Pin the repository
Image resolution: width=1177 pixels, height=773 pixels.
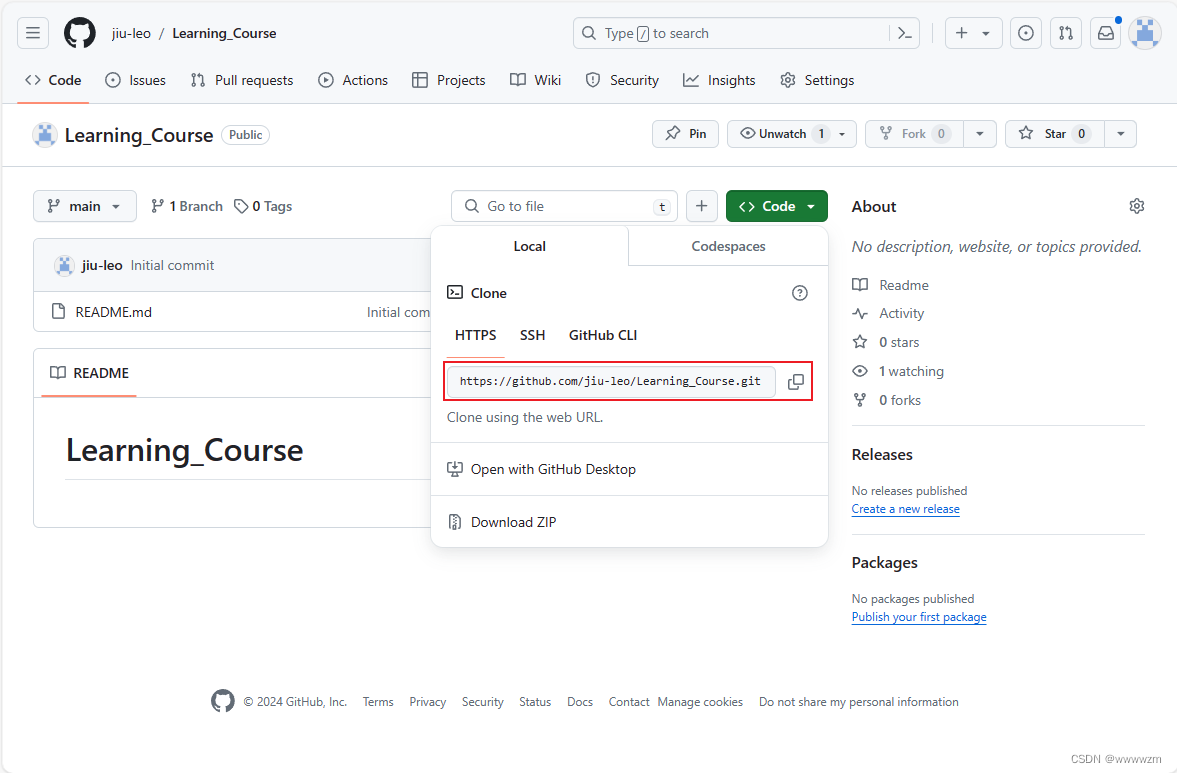pyautogui.click(x=685, y=134)
